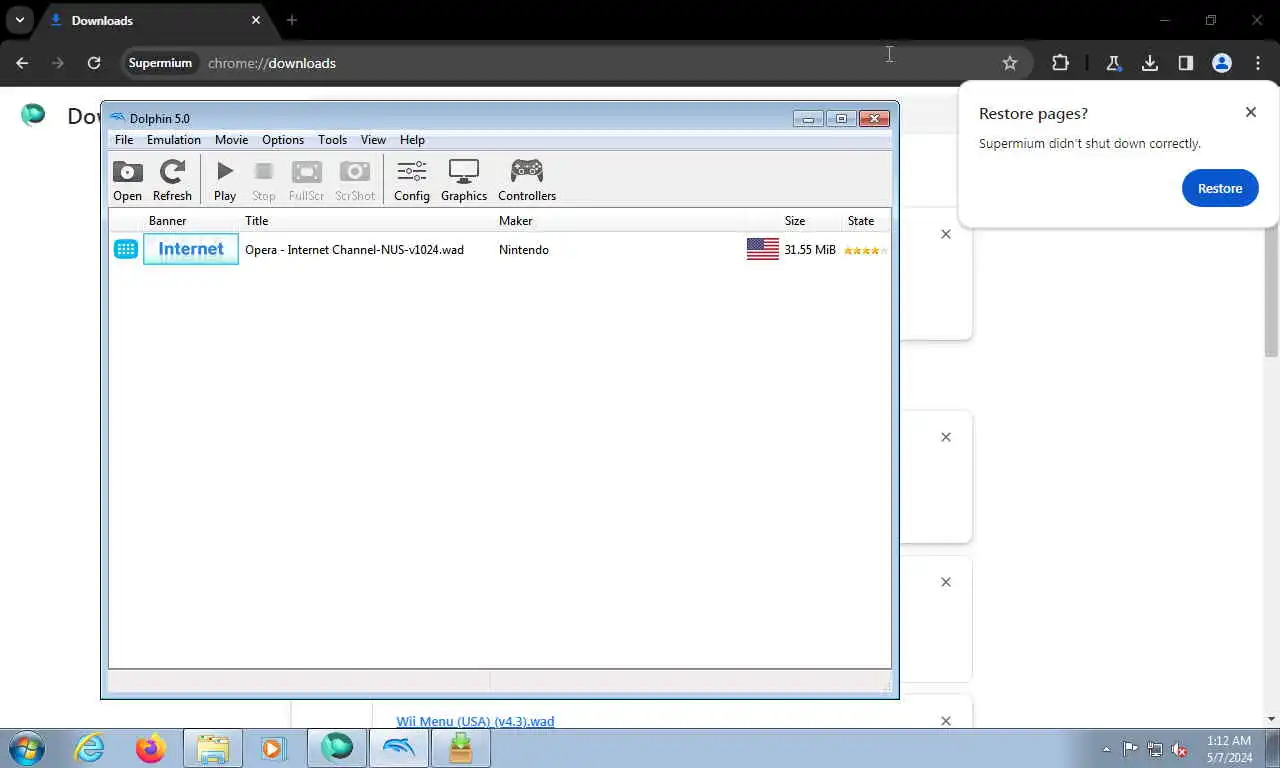Open Controllers settings in Dolphin

[527, 180]
